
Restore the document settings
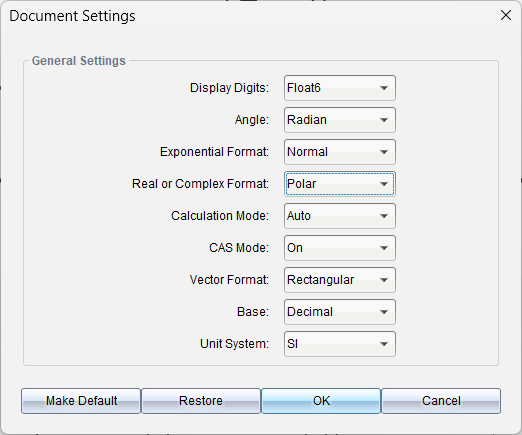pos(201,401)
